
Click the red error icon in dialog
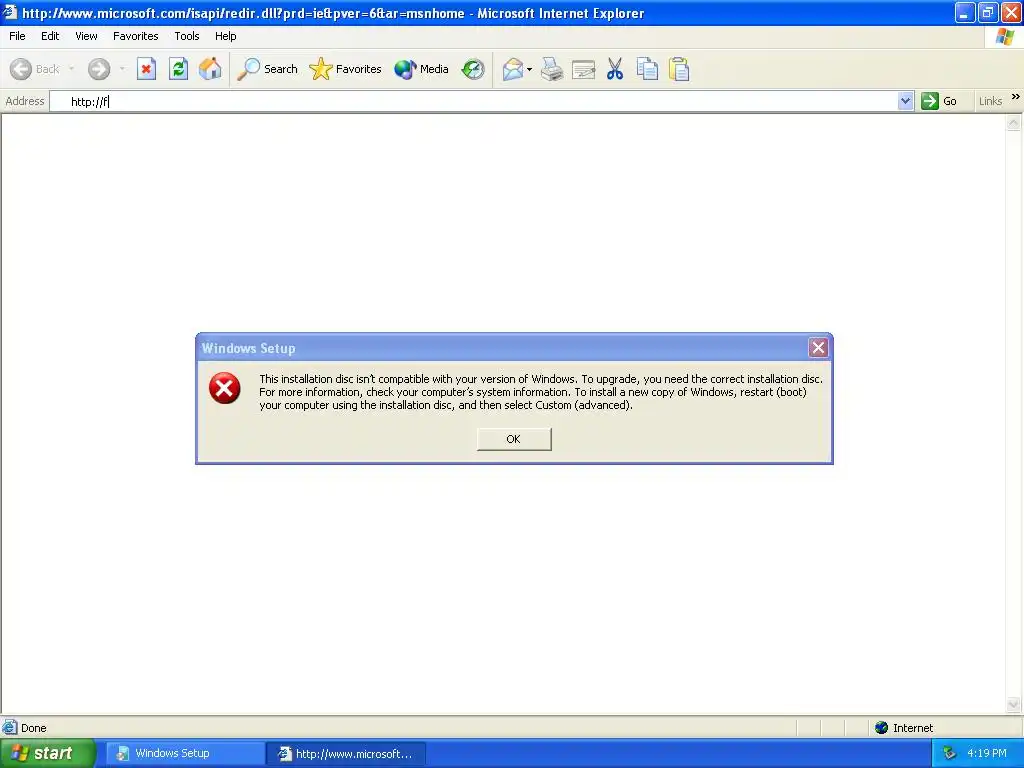pyautogui.click(x=225, y=389)
